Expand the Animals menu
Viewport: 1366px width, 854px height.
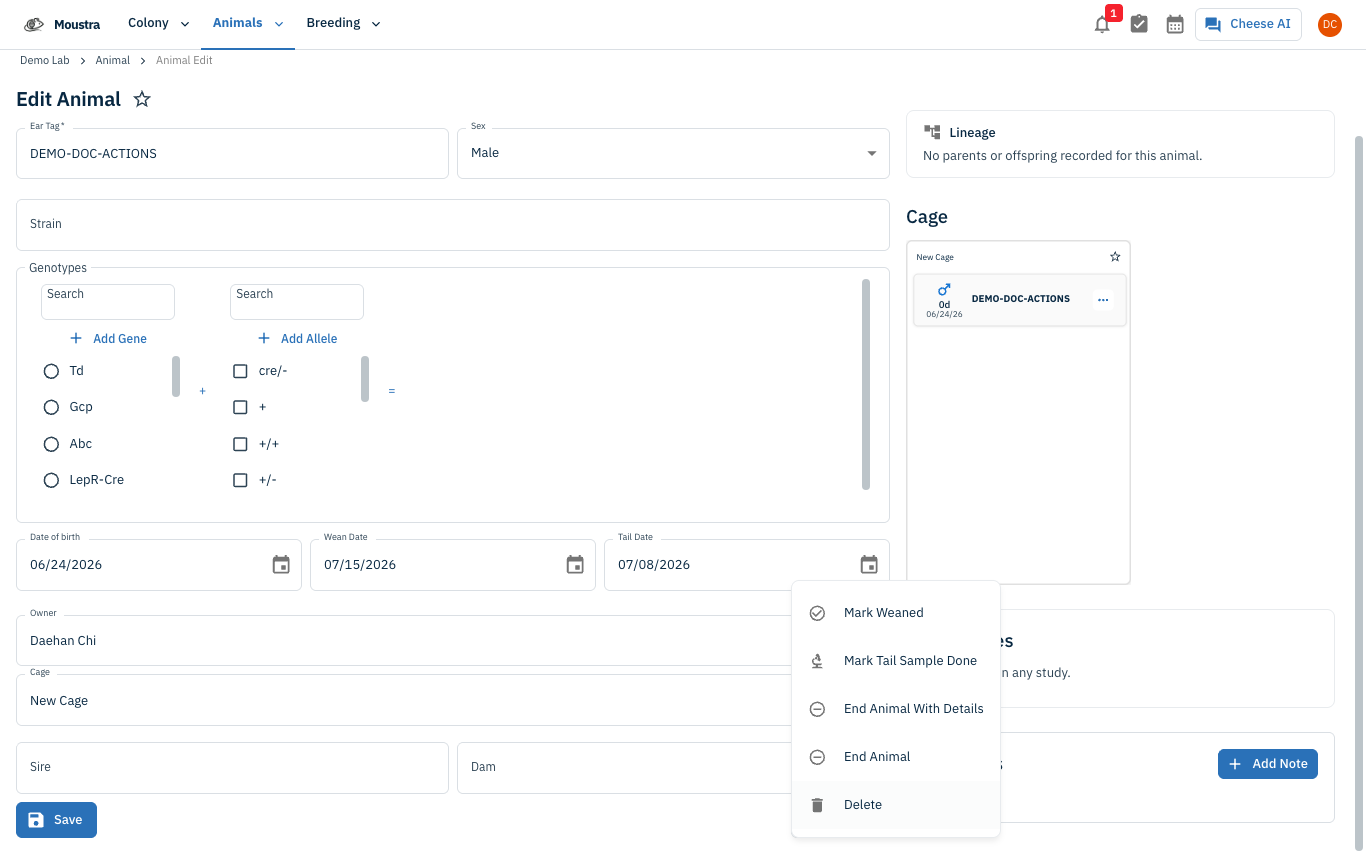[248, 24]
